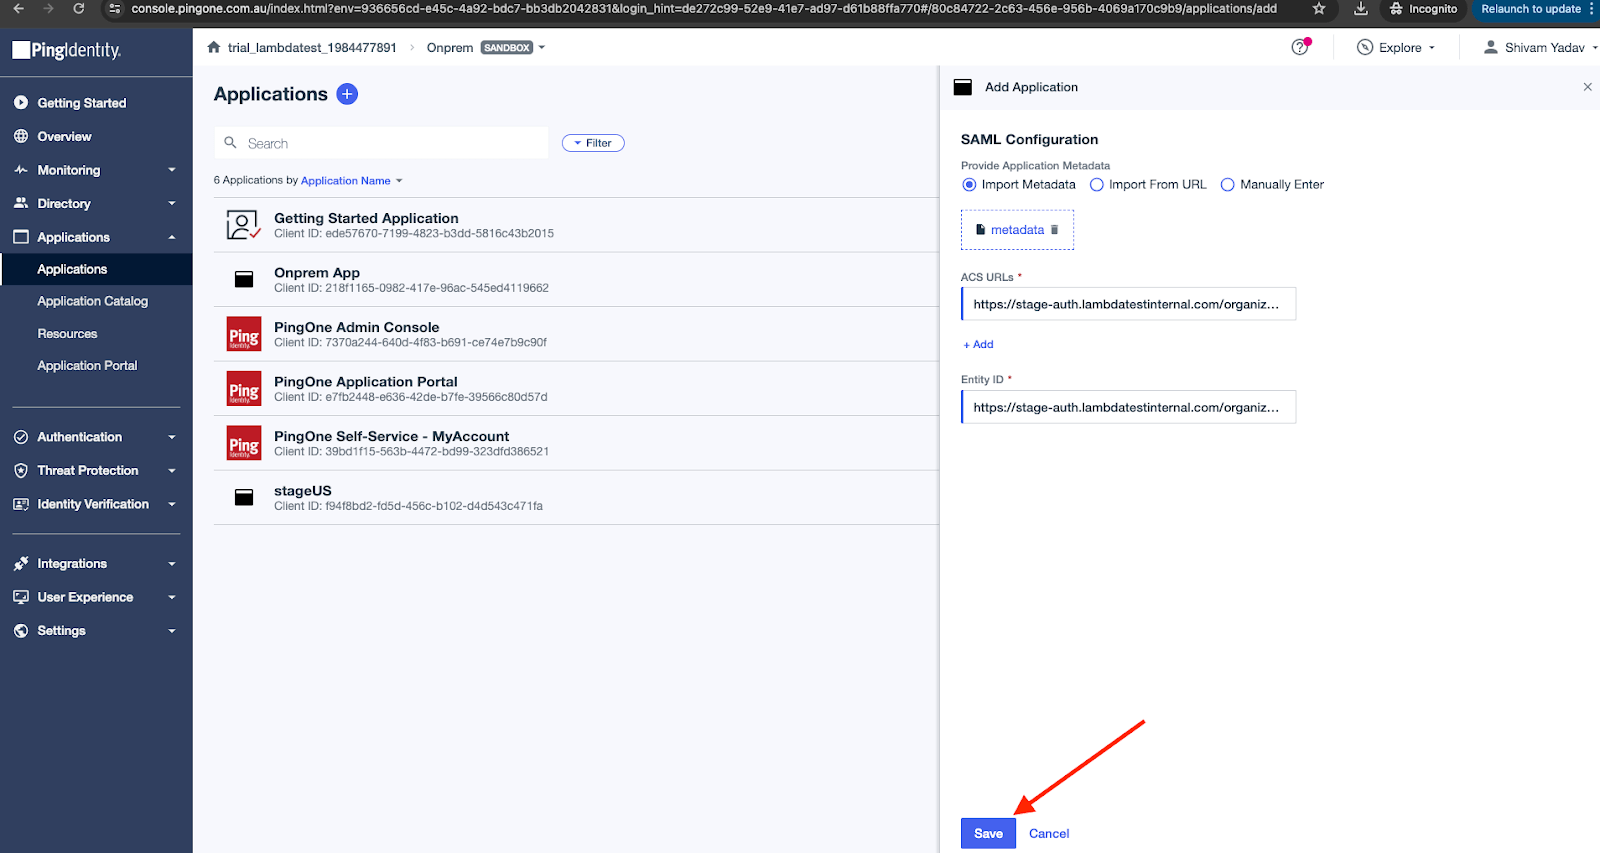Select the Import Metadata radio button

click(x=969, y=185)
